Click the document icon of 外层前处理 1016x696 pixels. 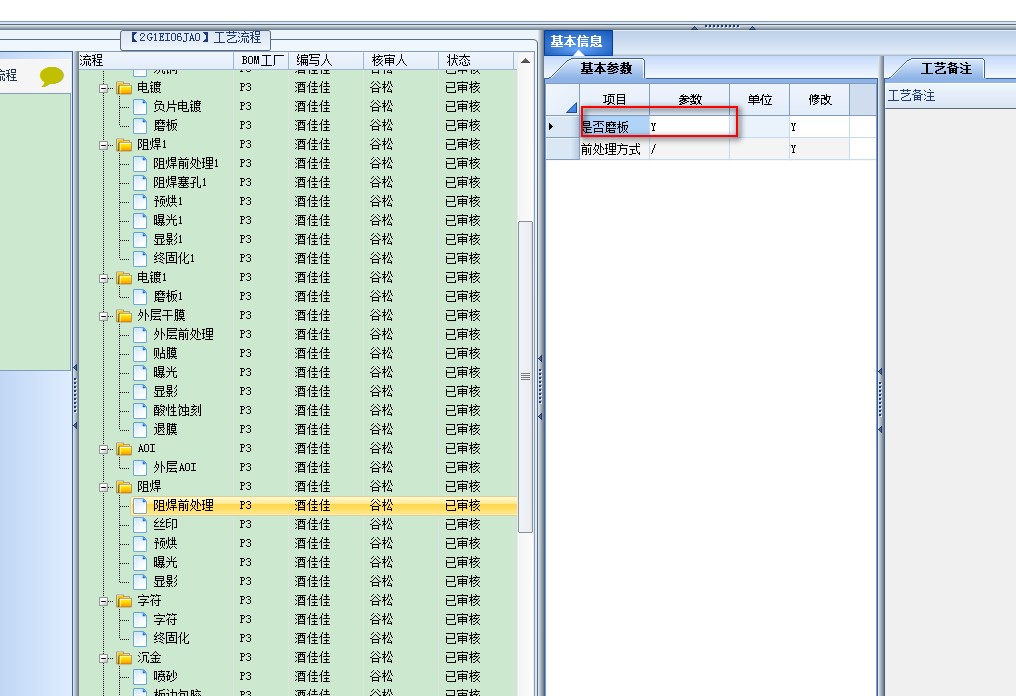pyautogui.click(x=140, y=334)
